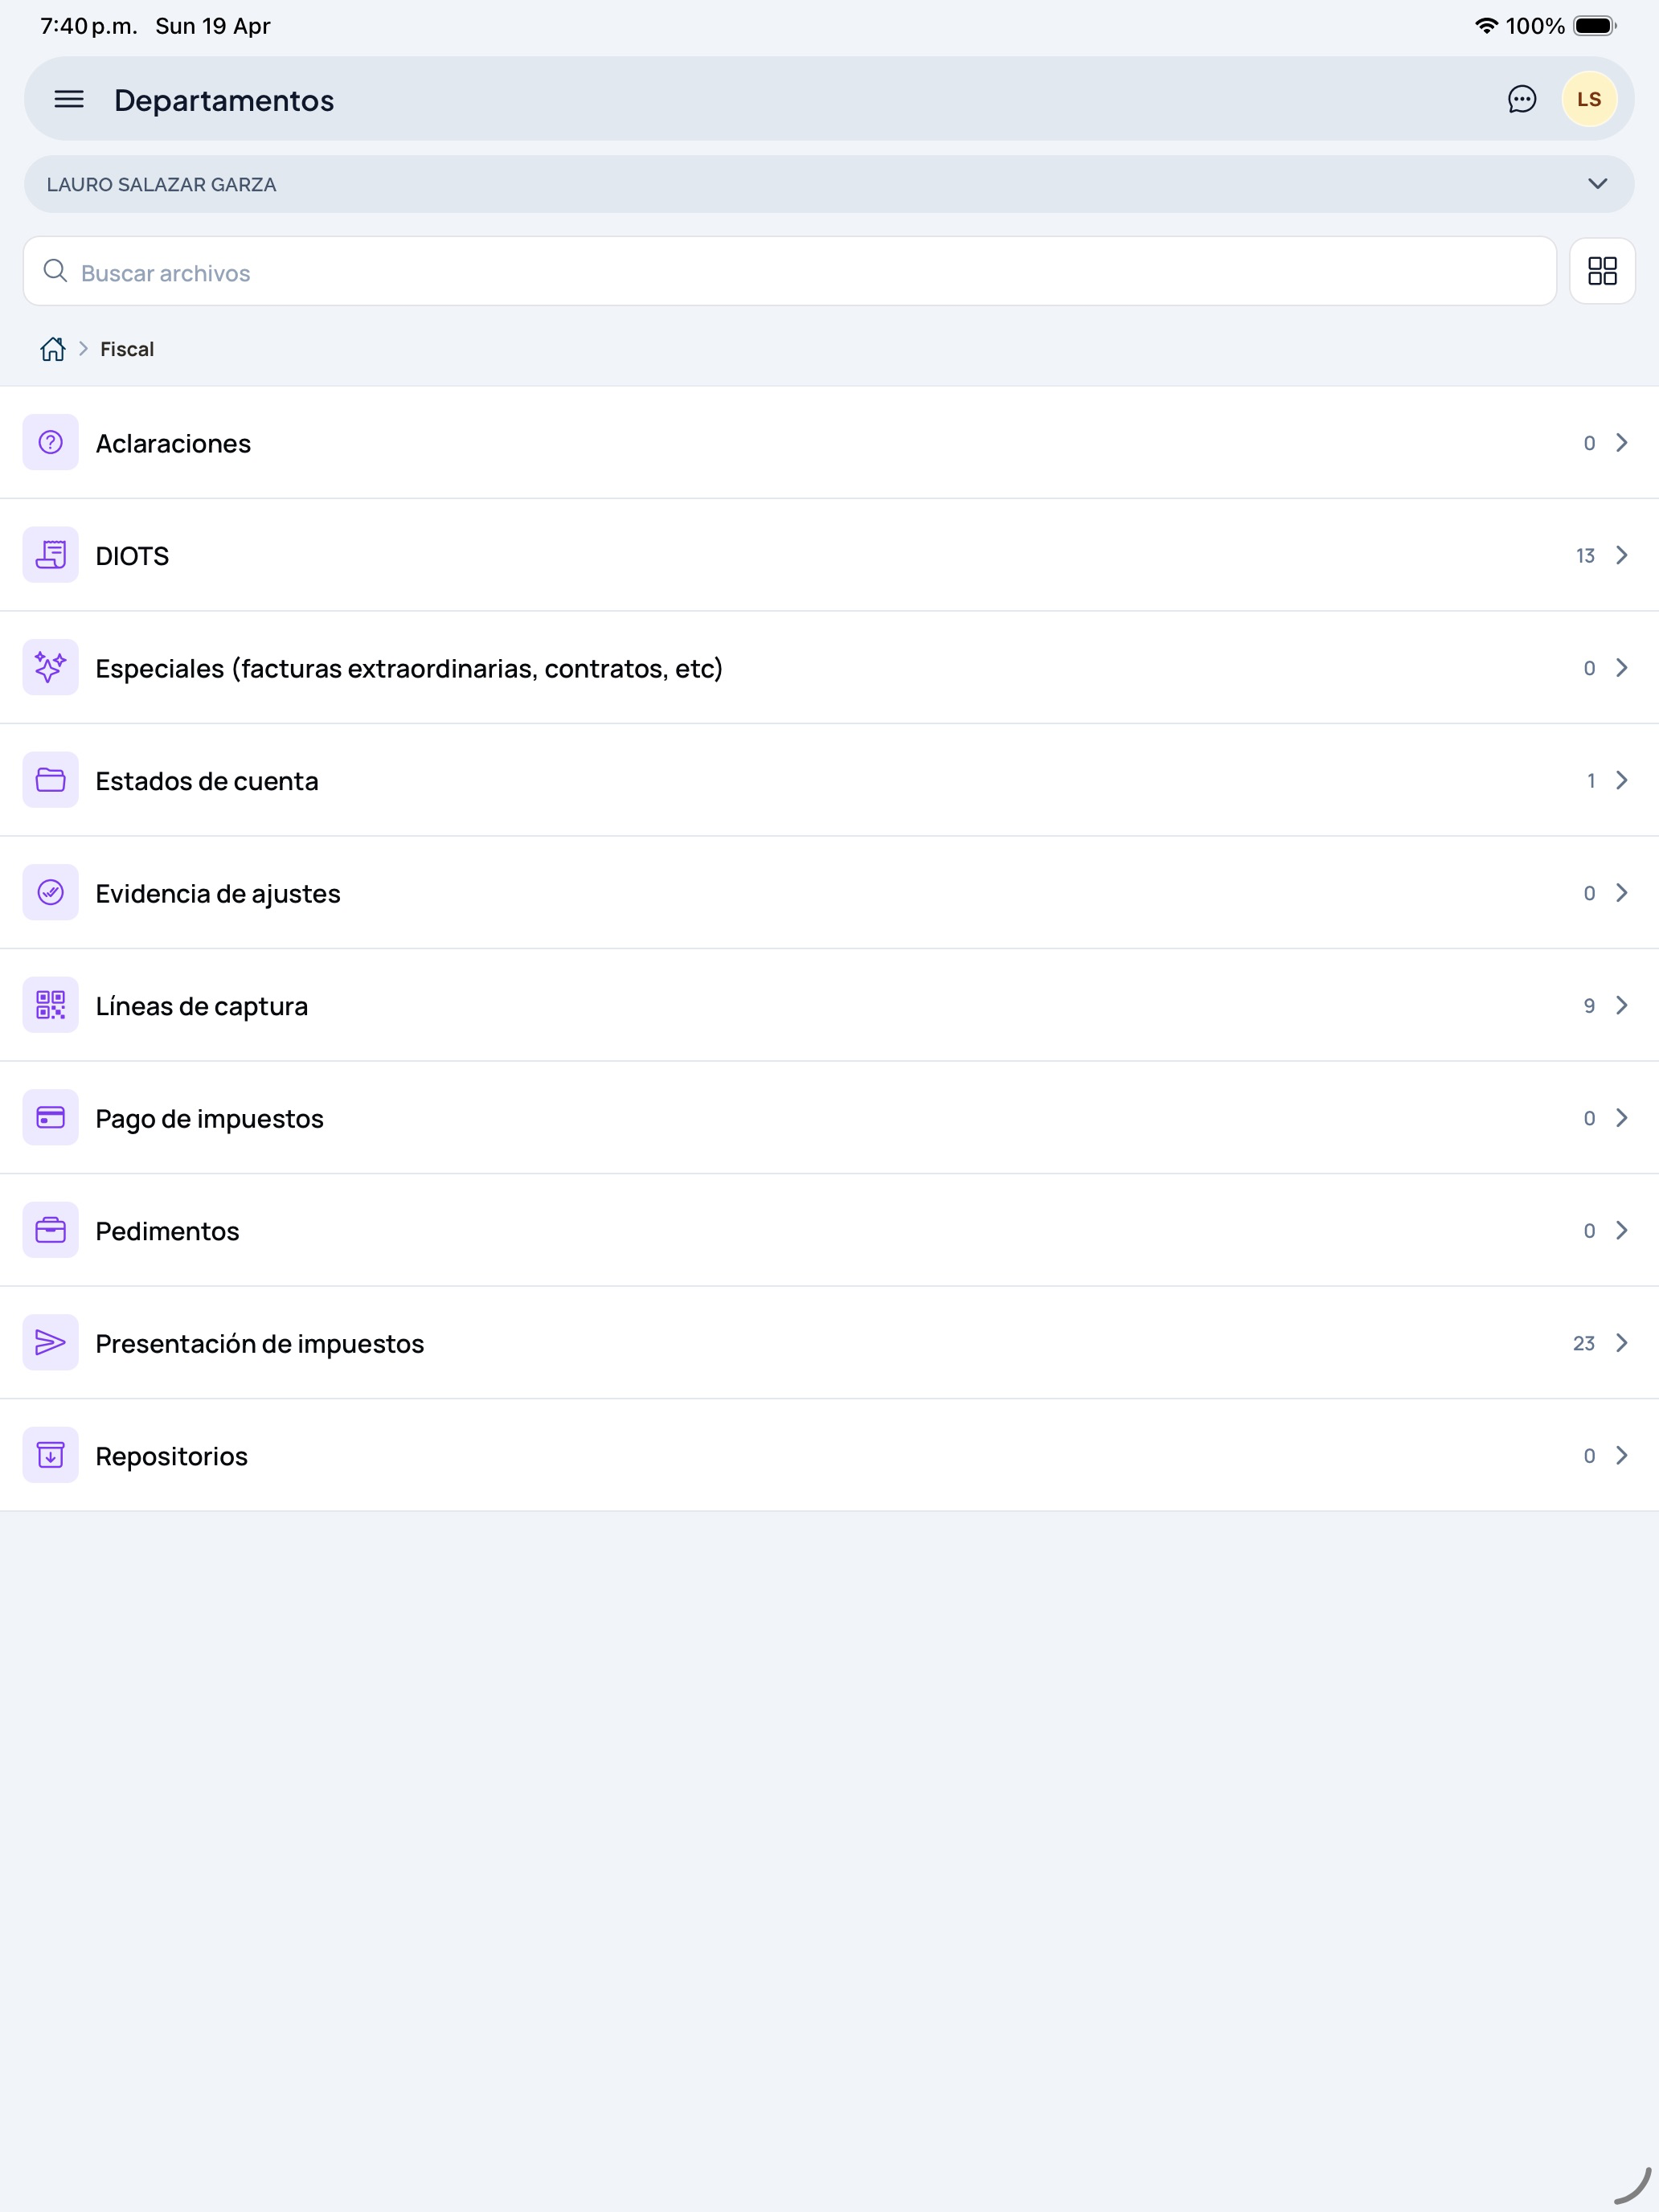Open the DIOTS folder

[829, 555]
